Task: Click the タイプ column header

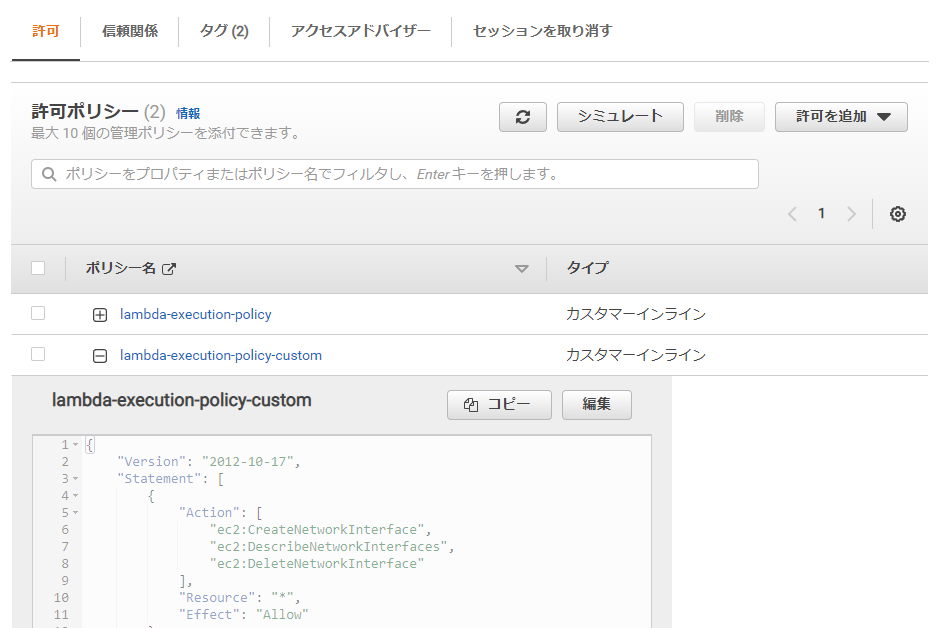Action: click(588, 268)
